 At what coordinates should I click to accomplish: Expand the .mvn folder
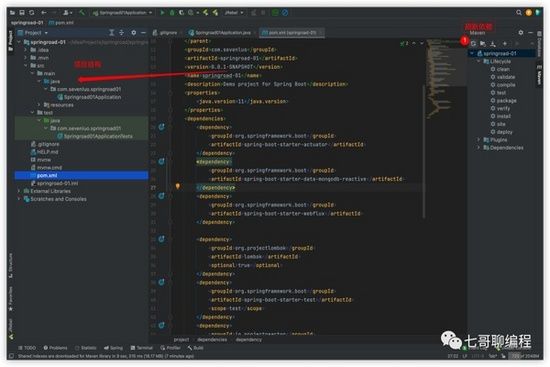pyautogui.click(x=26, y=58)
